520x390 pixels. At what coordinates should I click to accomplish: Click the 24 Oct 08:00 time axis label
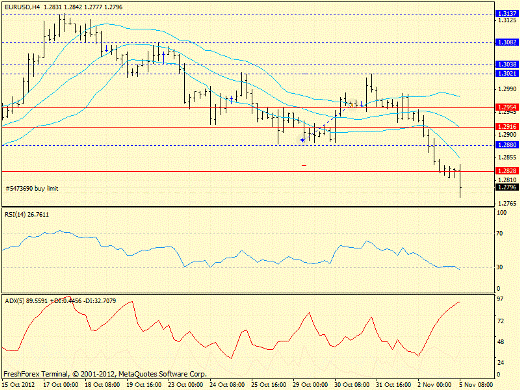point(227,385)
